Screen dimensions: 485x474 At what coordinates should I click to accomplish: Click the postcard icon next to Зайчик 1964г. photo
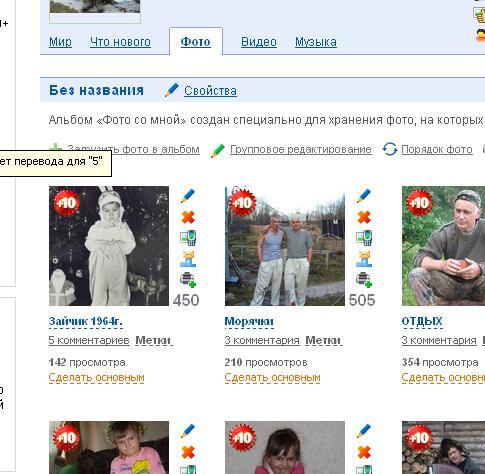tap(188, 259)
